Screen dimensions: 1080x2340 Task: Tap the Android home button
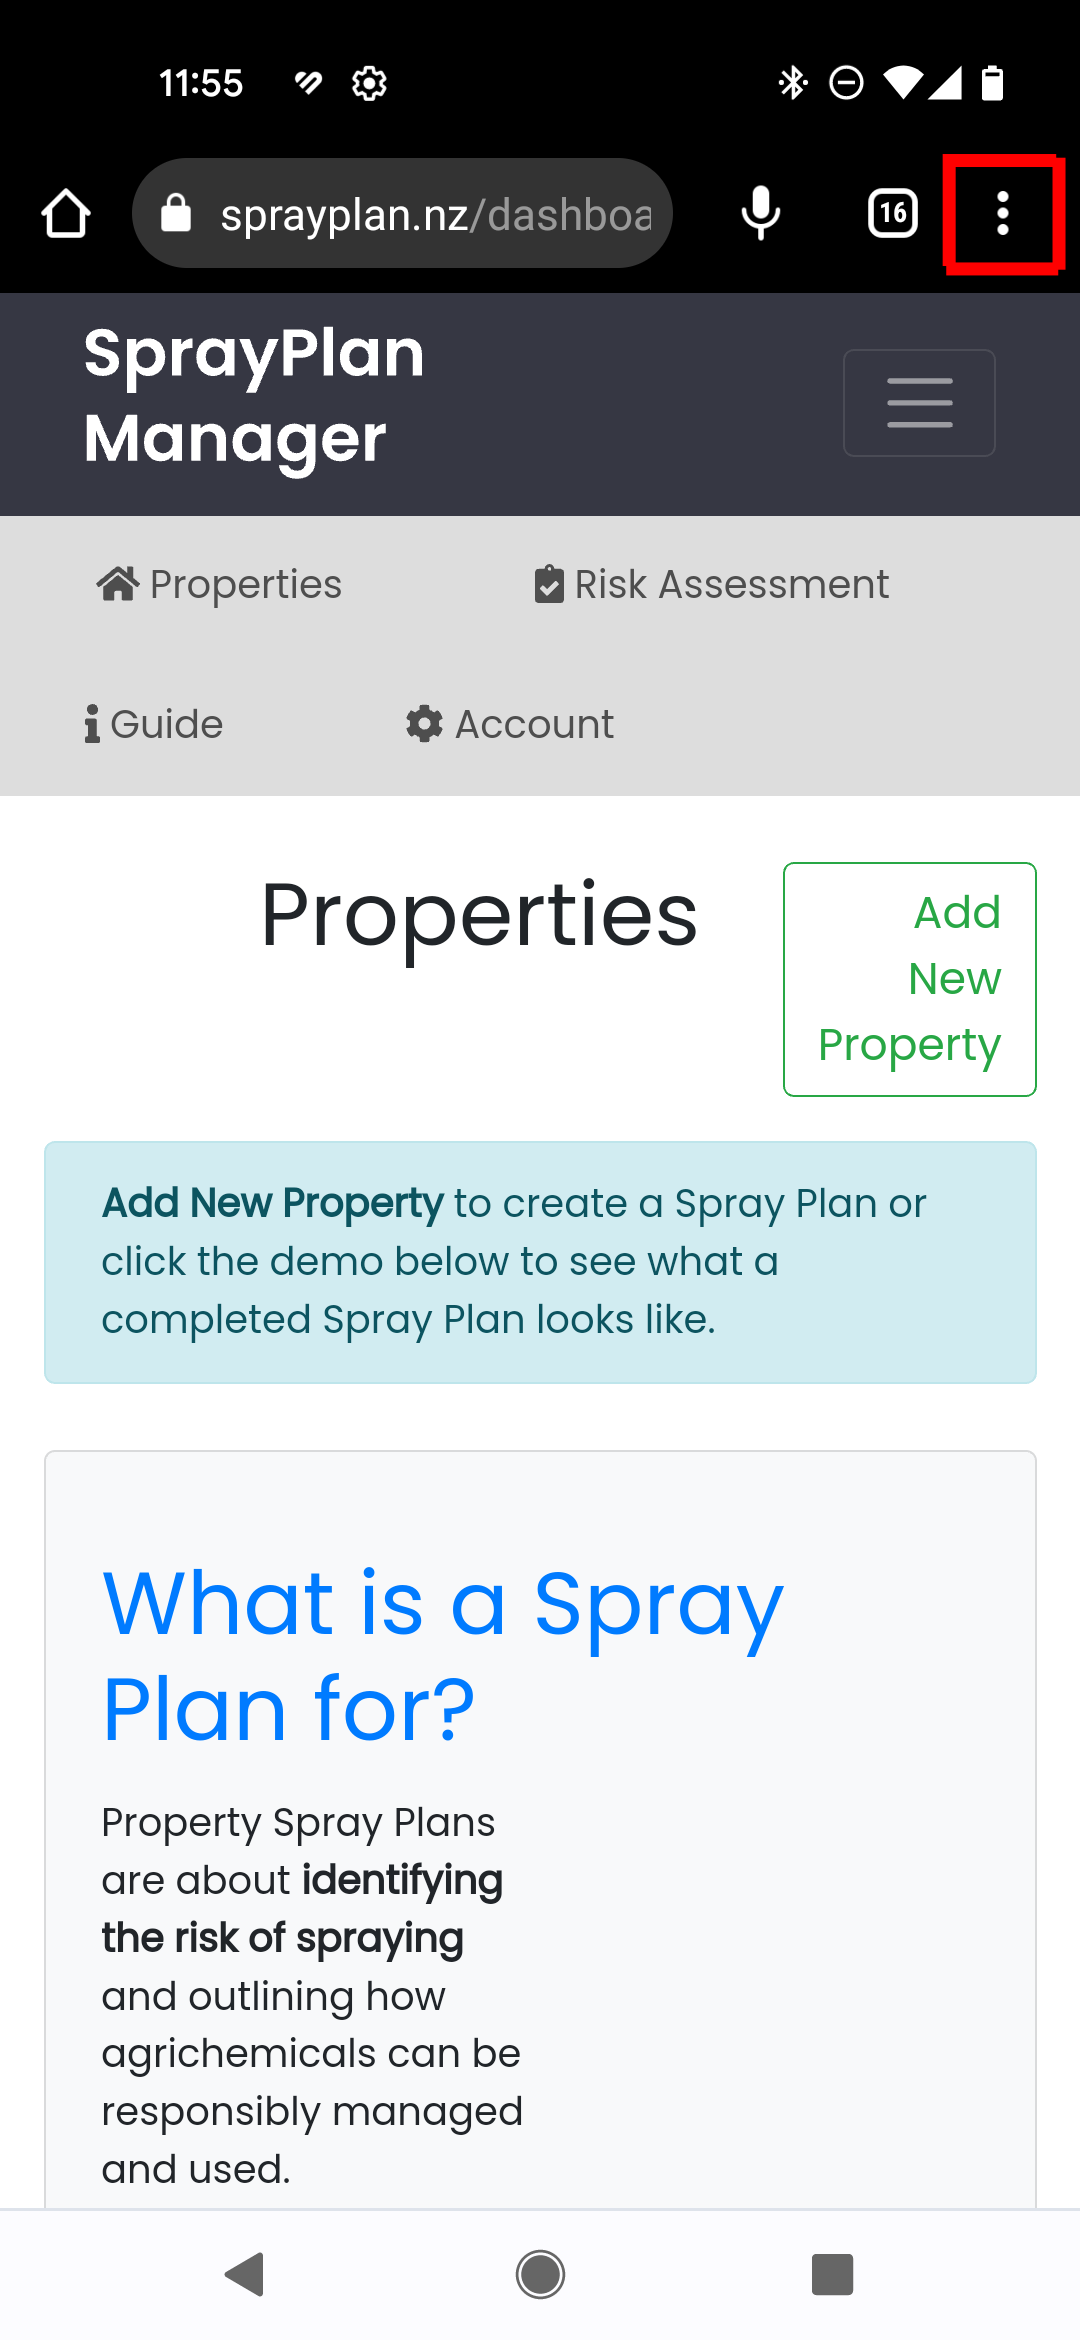click(540, 2276)
